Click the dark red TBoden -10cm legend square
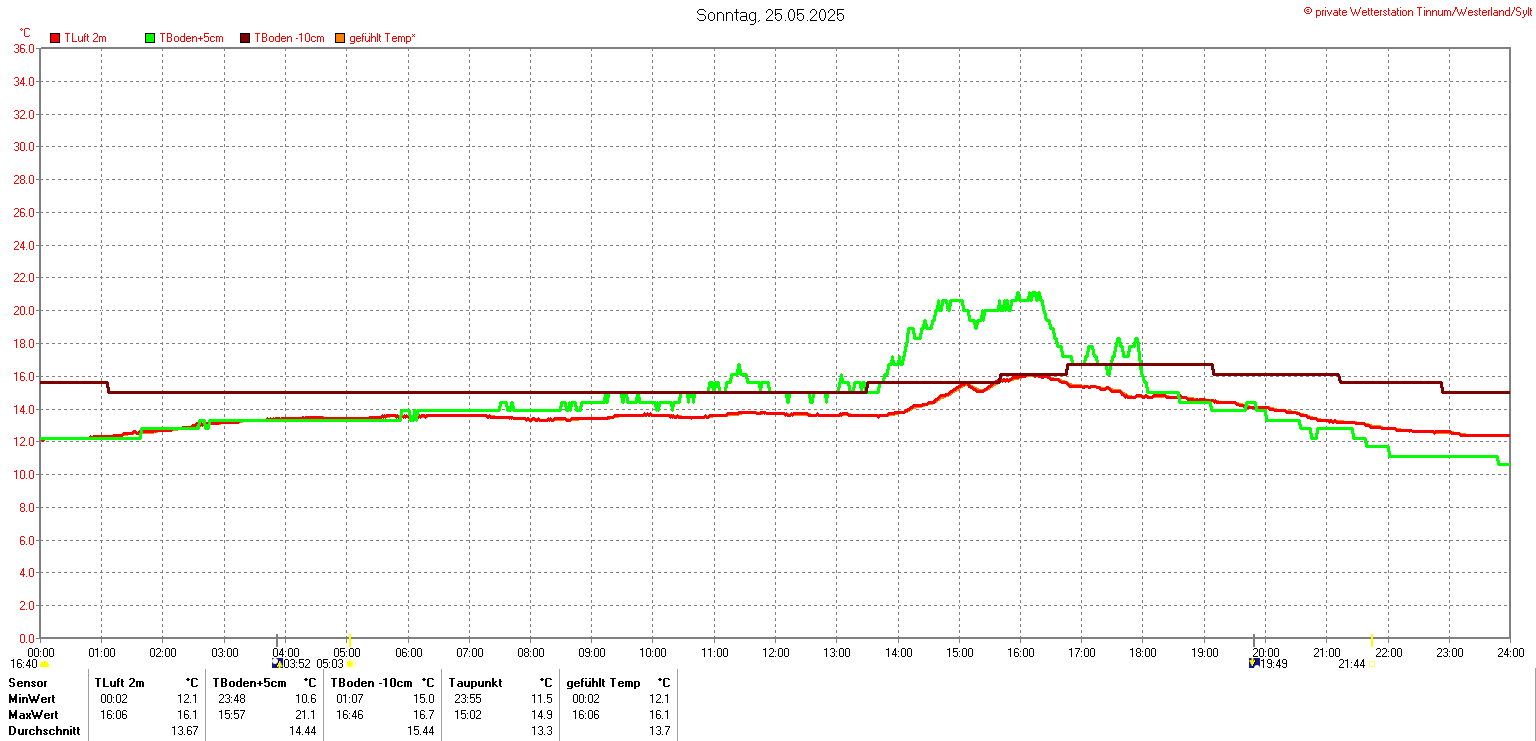 pos(245,38)
